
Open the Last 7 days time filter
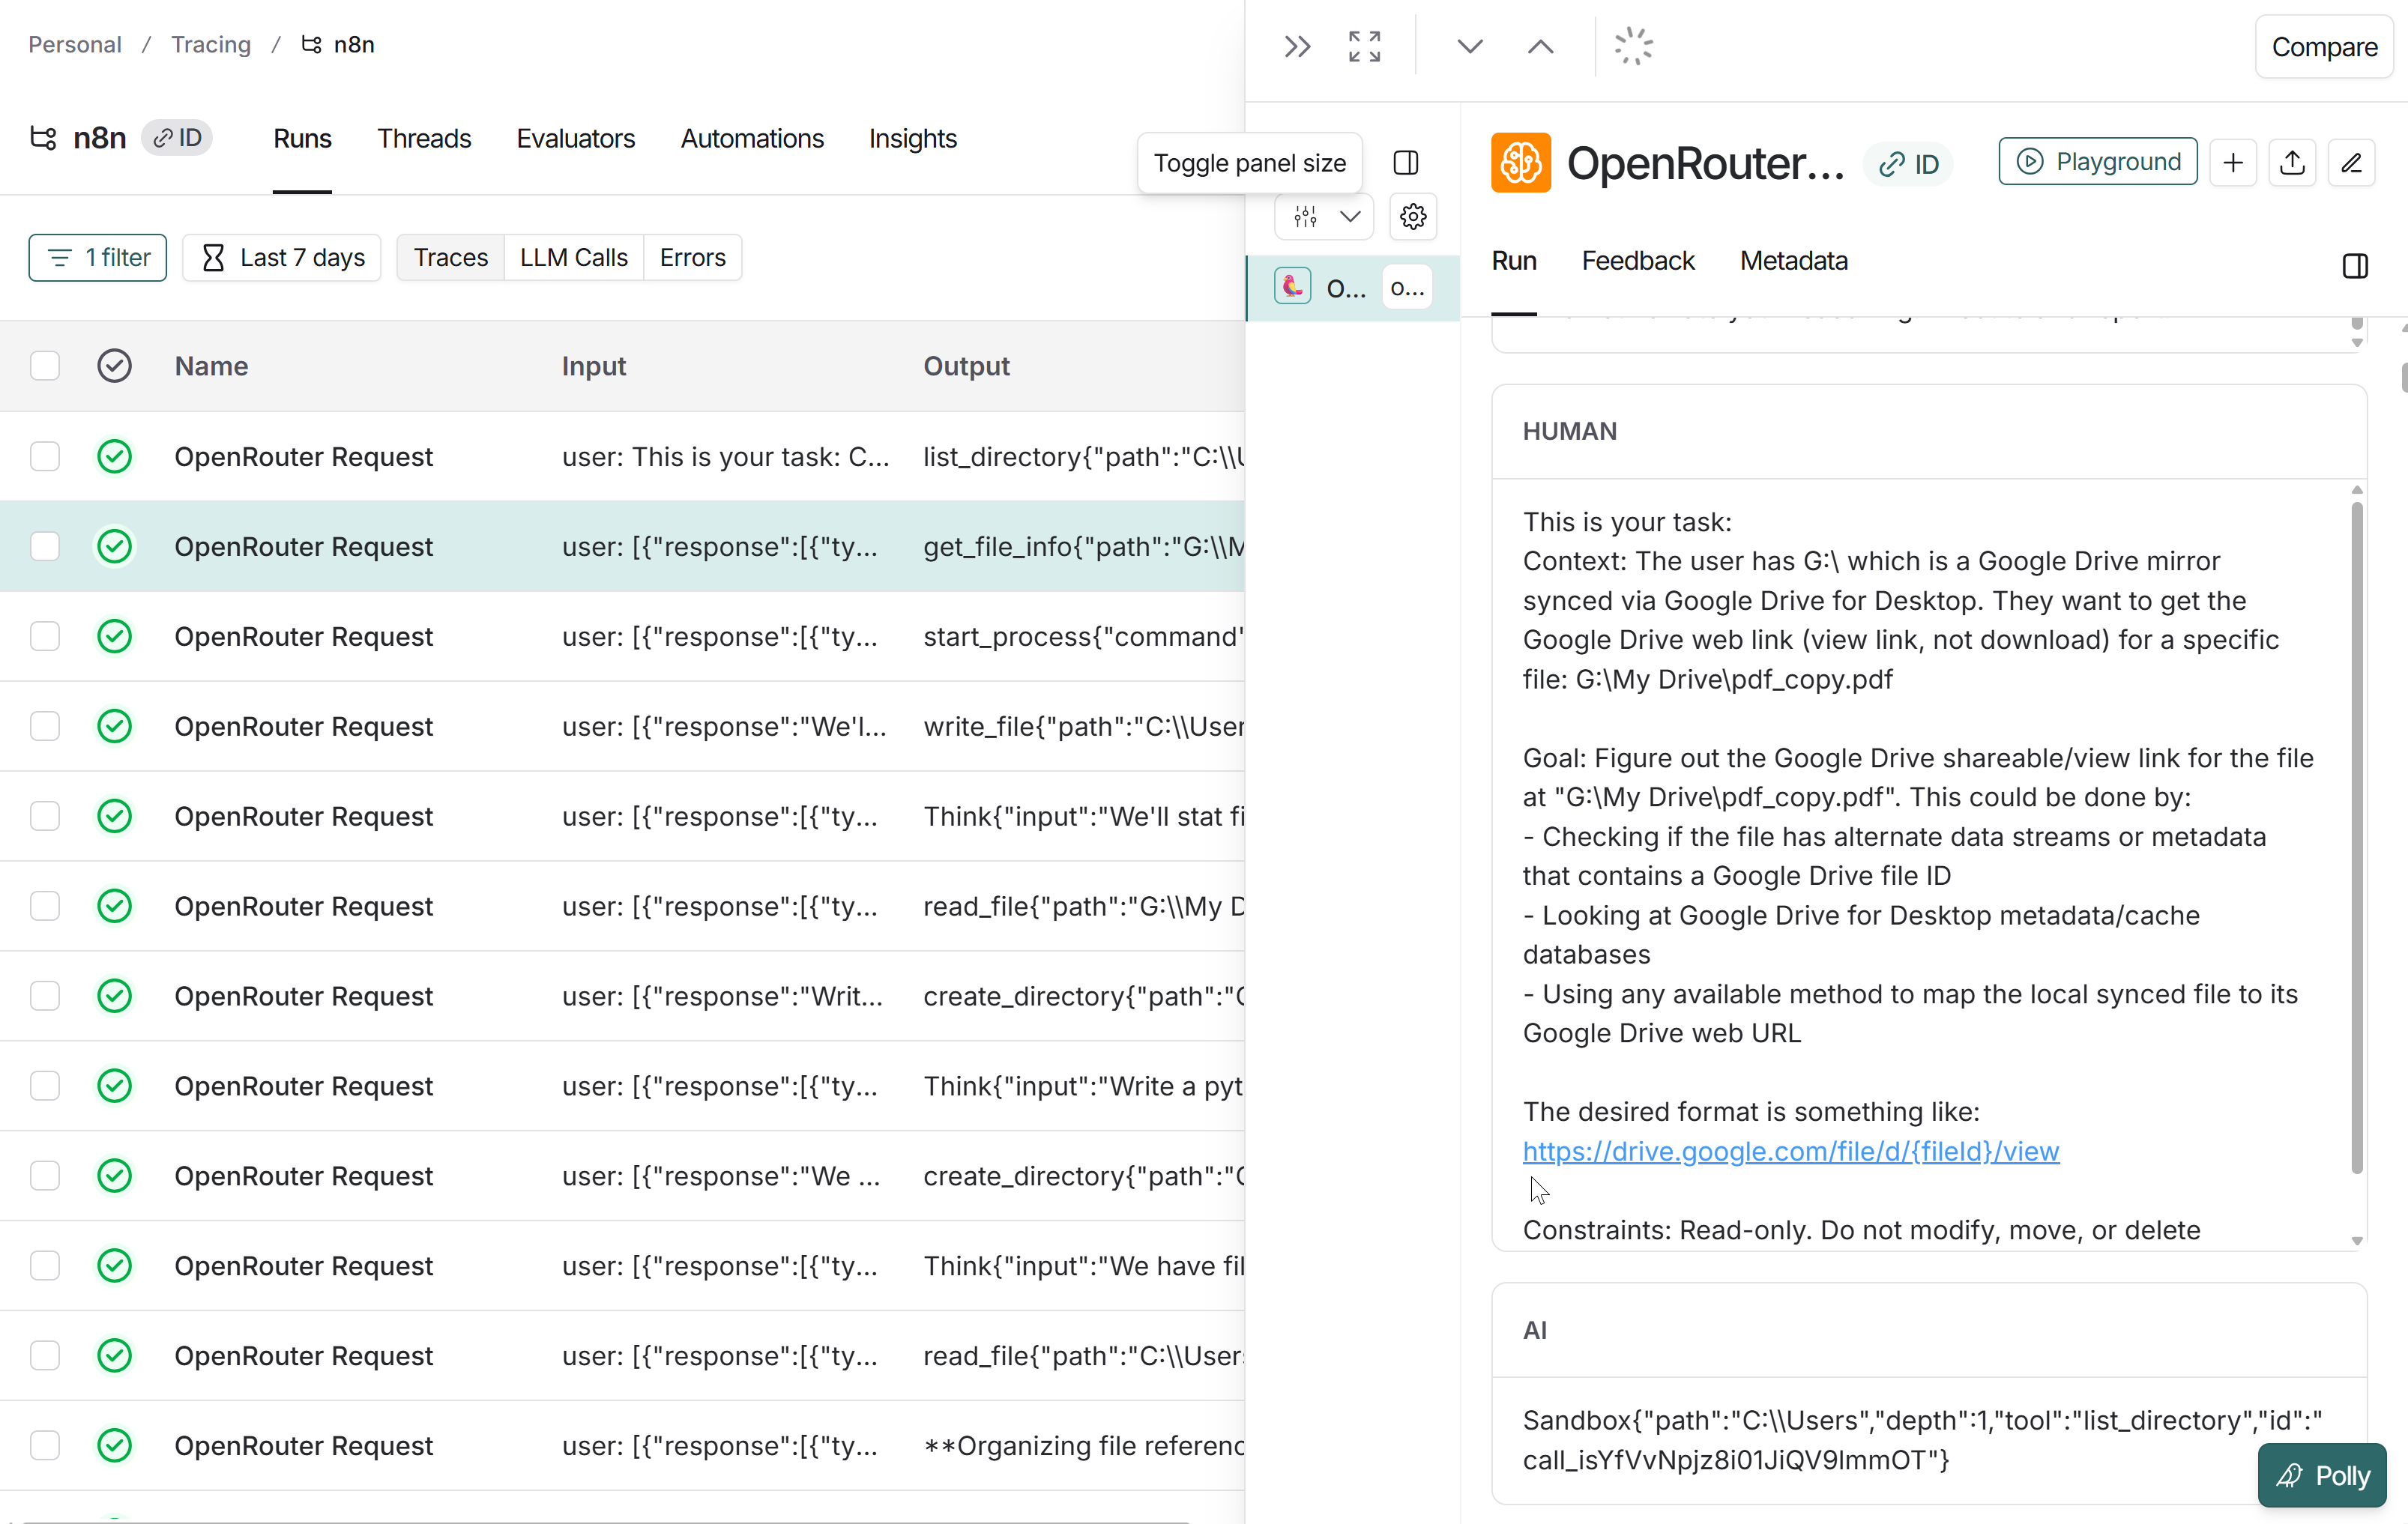[282, 257]
